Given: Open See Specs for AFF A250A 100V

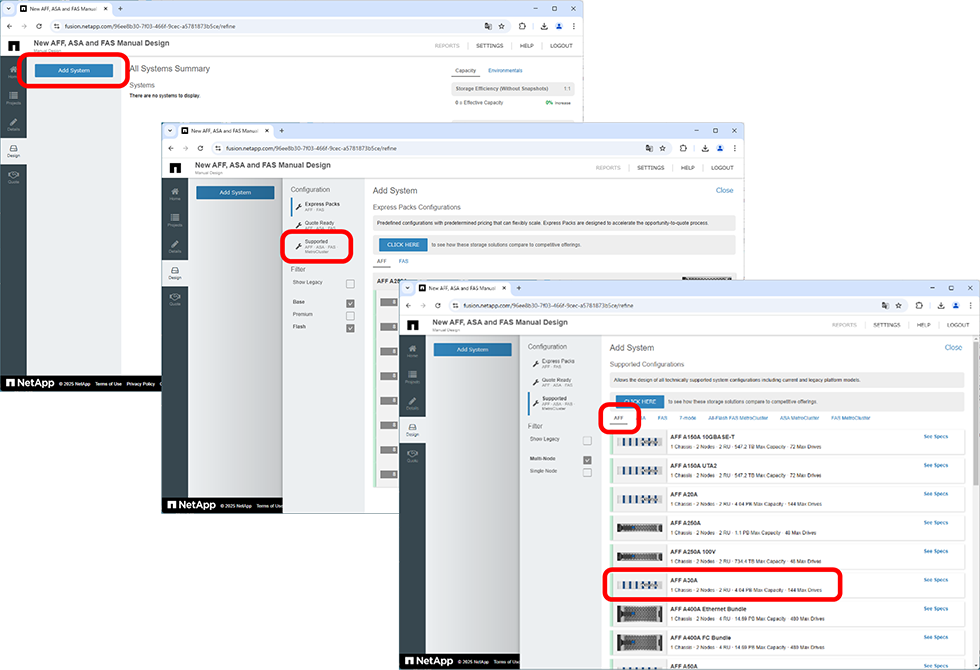Looking at the screenshot, I should tap(936, 551).
